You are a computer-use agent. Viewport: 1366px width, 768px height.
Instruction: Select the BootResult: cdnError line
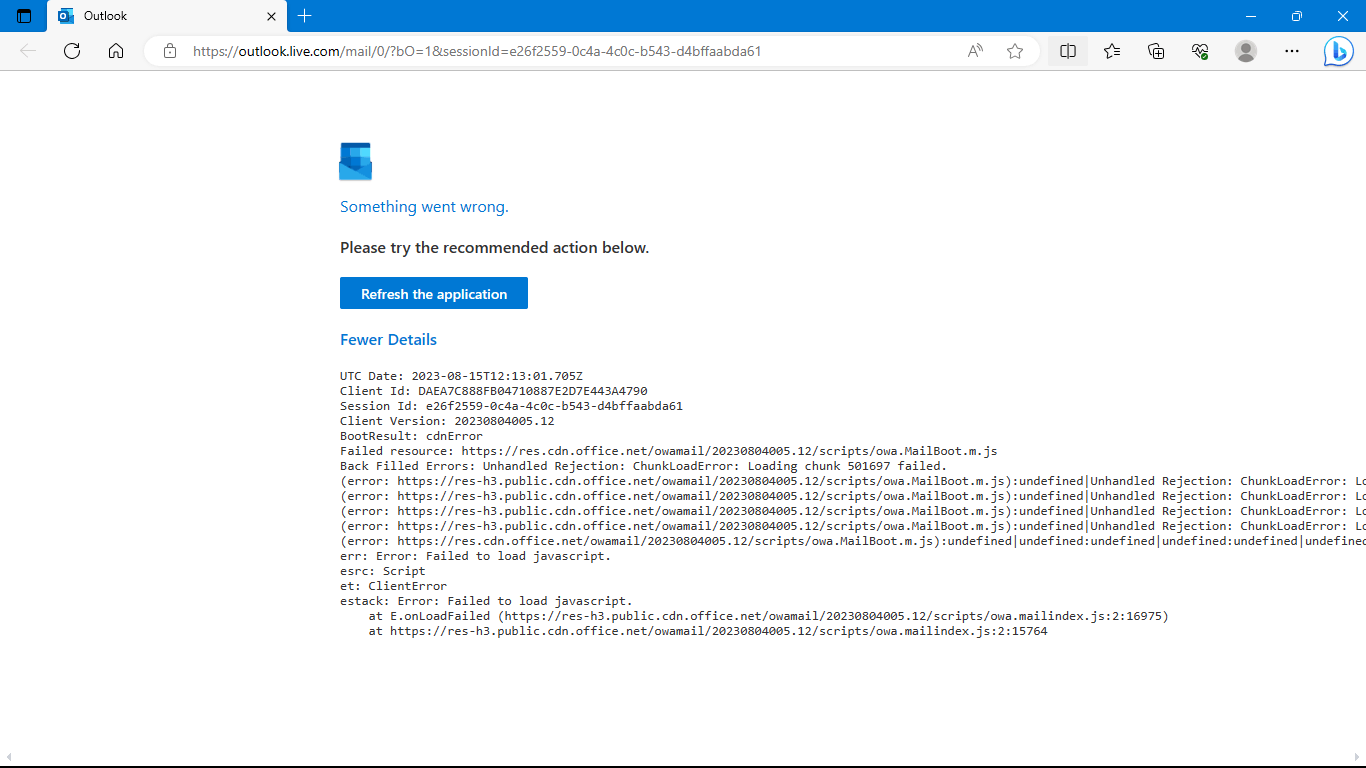pyautogui.click(x=411, y=436)
